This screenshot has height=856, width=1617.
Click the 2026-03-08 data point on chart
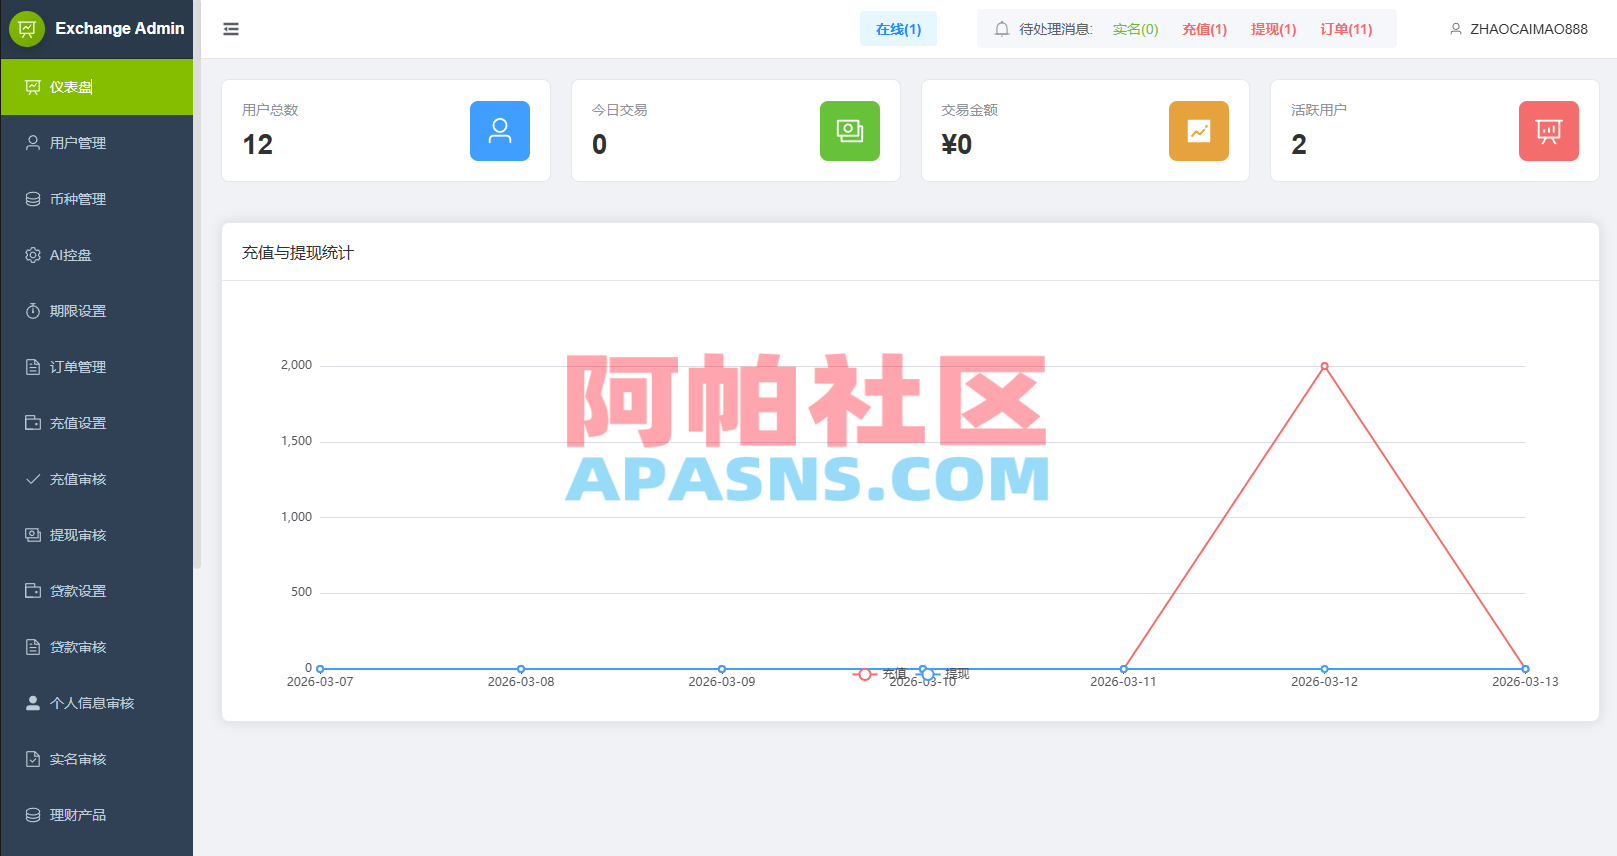[521, 669]
